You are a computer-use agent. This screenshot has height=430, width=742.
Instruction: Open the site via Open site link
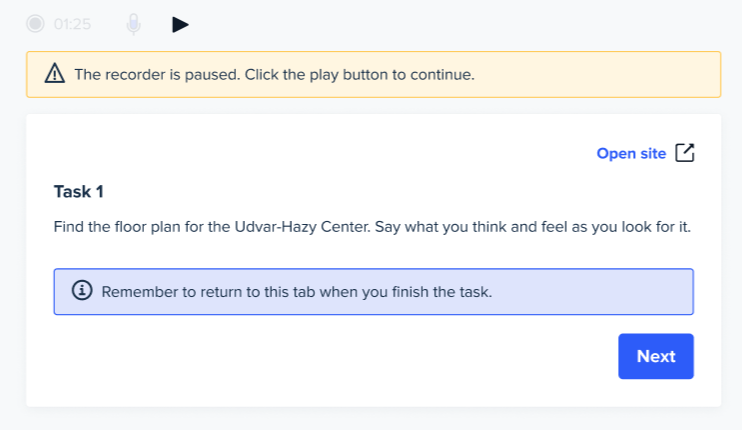pyautogui.click(x=631, y=153)
